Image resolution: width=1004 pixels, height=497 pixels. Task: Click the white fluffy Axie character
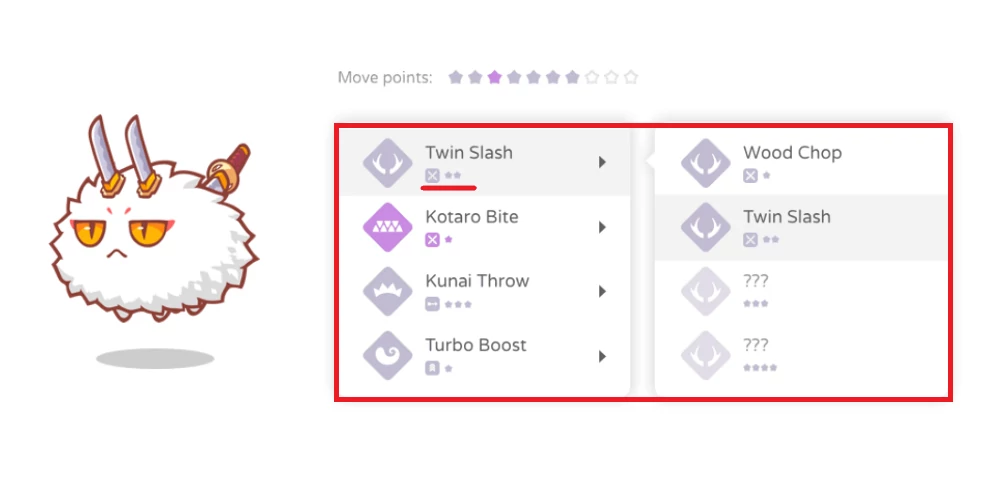155,240
